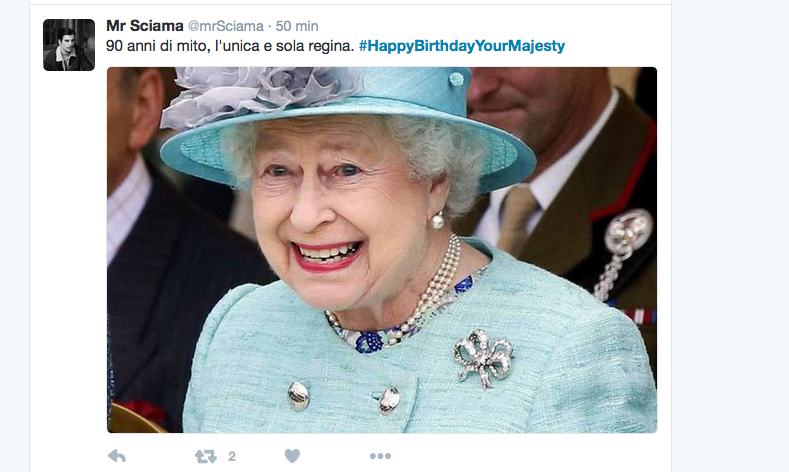Click the pearl earring in the photo
Viewport: 789px width, 472px height.
tap(437, 219)
